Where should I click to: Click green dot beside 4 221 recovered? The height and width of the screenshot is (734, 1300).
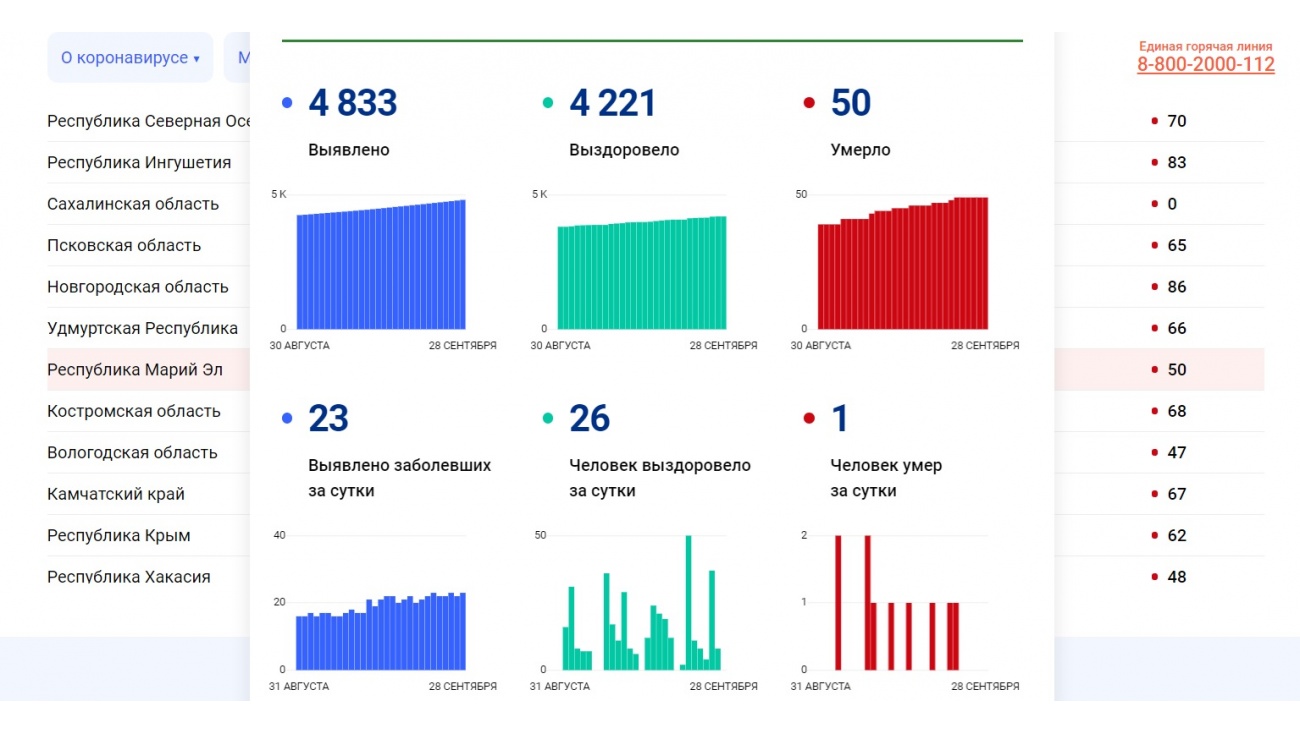[548, 103]
